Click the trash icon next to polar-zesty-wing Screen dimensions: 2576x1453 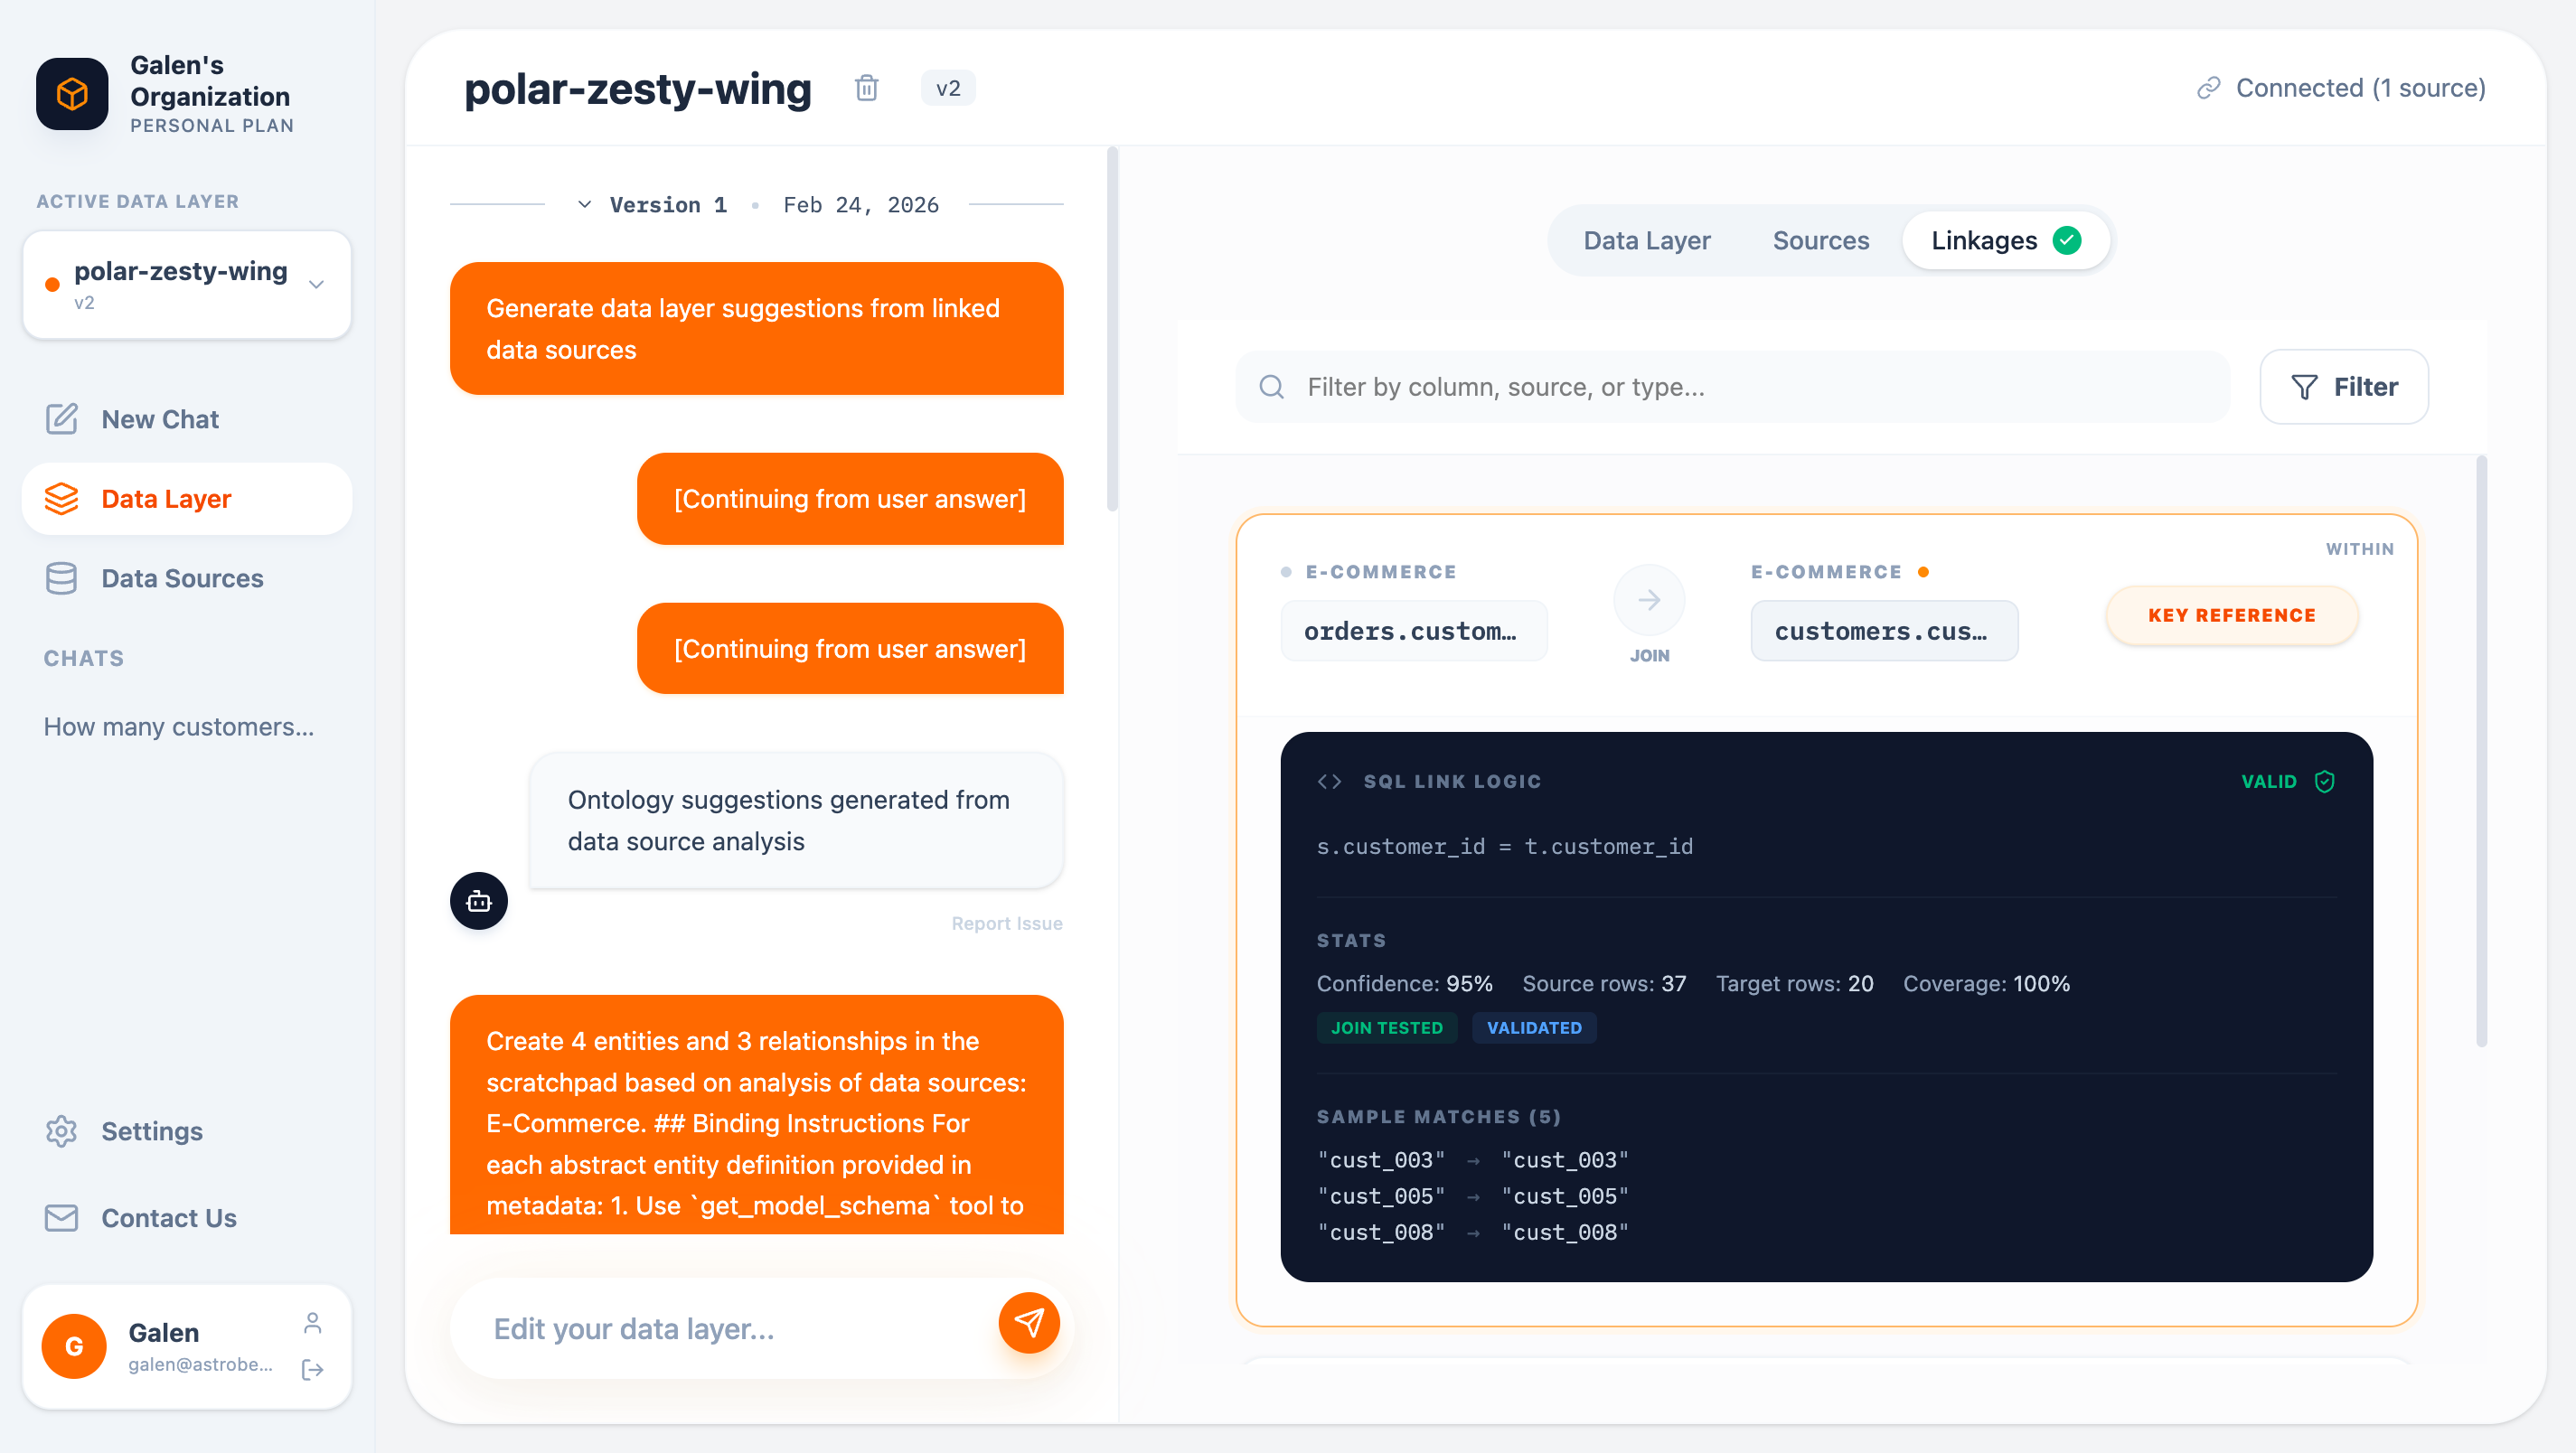coord(866,88)
